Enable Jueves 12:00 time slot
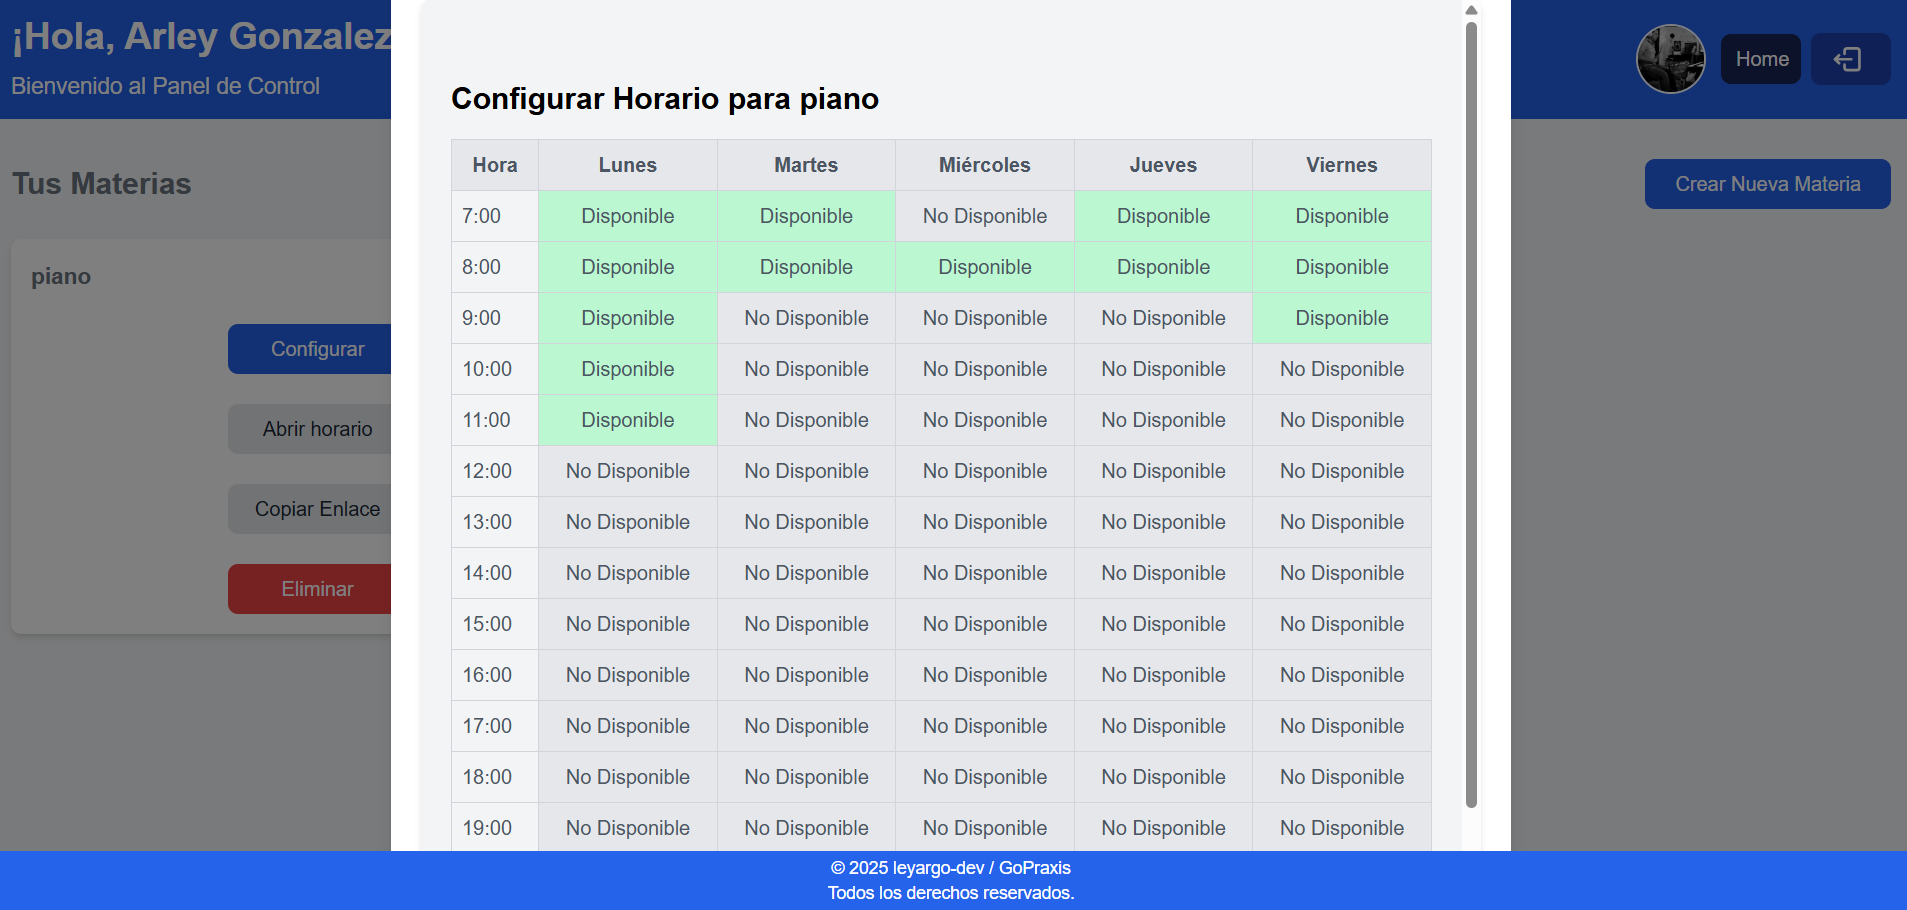The image size is (1907, 910). tap(1163, 471)
